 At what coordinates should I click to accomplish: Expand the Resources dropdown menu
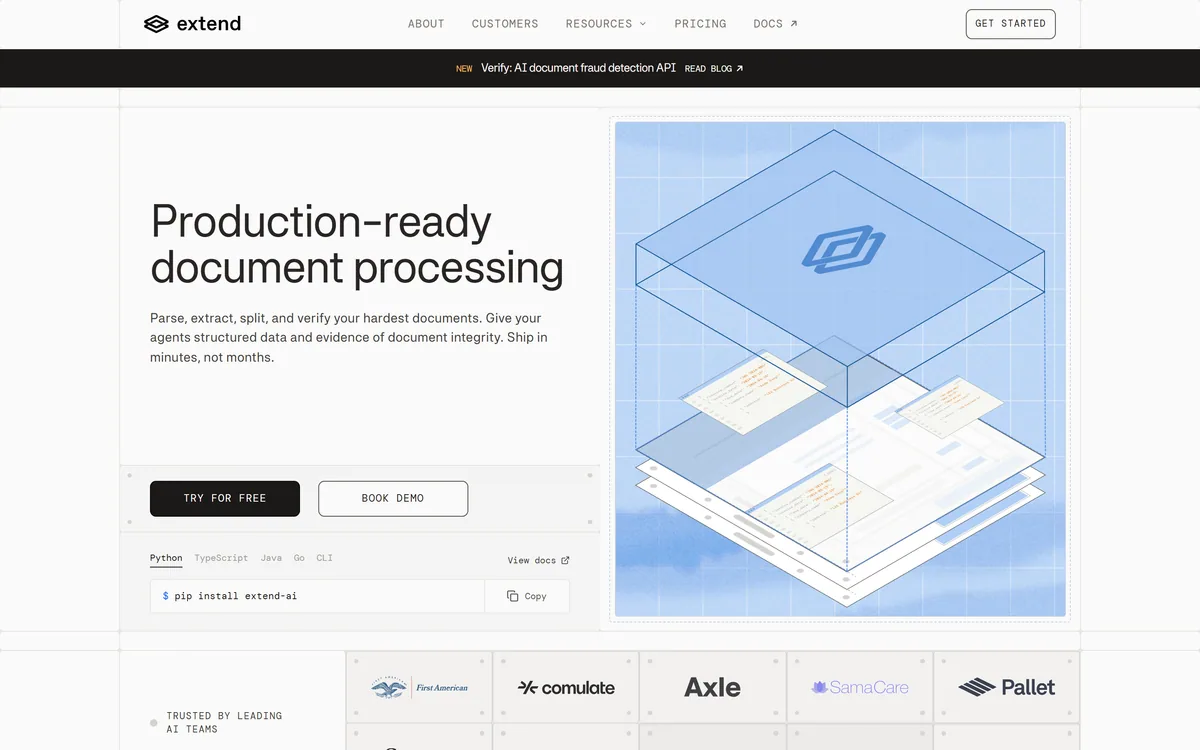click(606, 24)
